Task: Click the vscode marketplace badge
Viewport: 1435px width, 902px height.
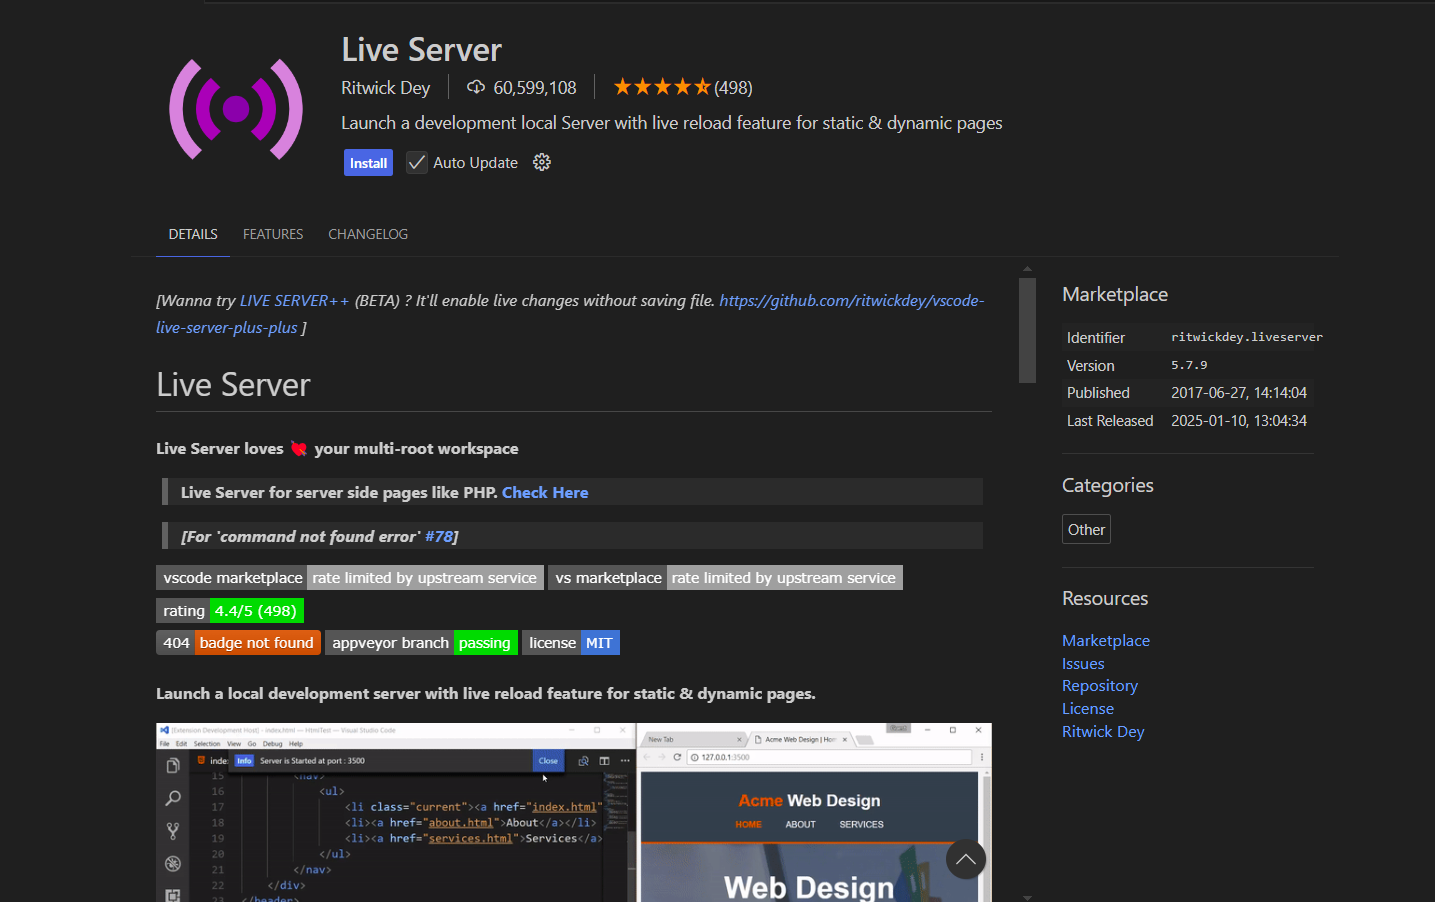Action: click(350, 577)
